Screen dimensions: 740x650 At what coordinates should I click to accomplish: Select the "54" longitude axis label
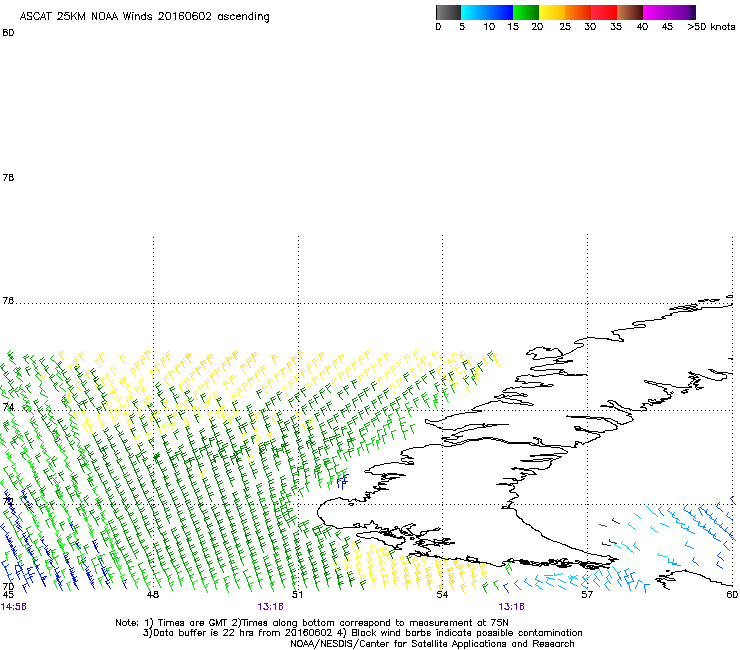pyautogui.click(x=442, y=594)
